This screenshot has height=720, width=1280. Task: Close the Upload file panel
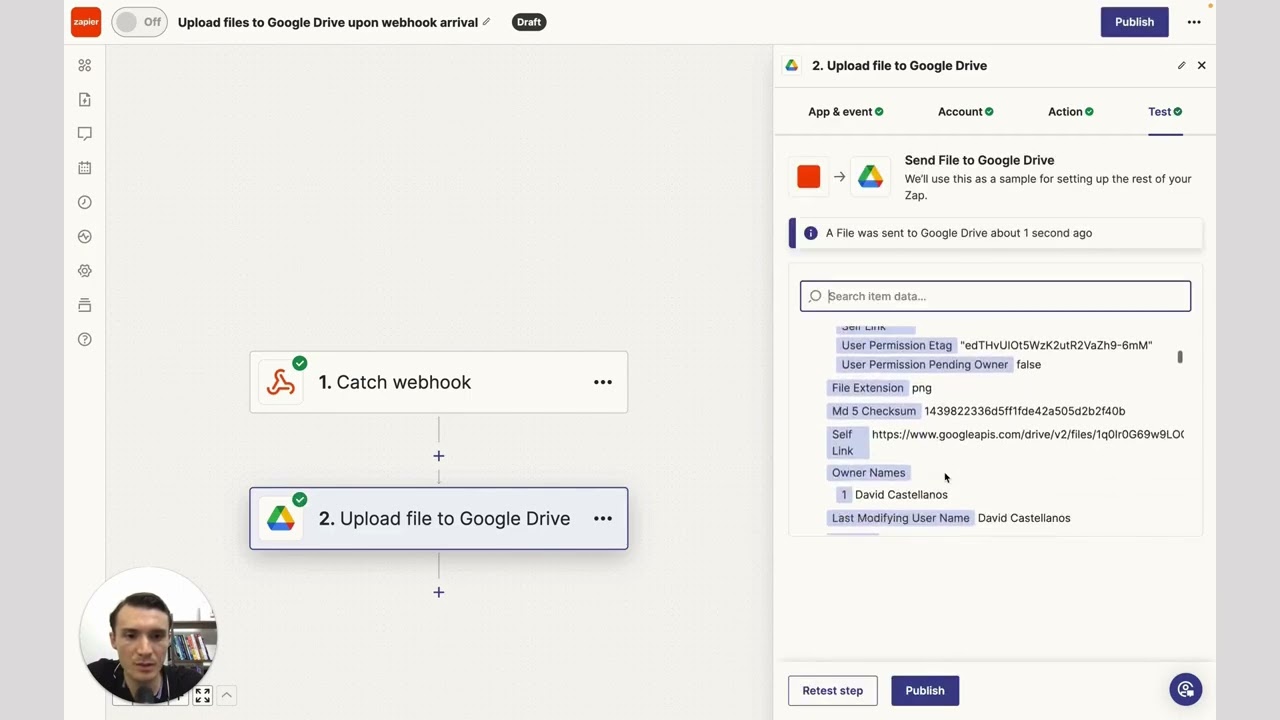coord(1202,65)
